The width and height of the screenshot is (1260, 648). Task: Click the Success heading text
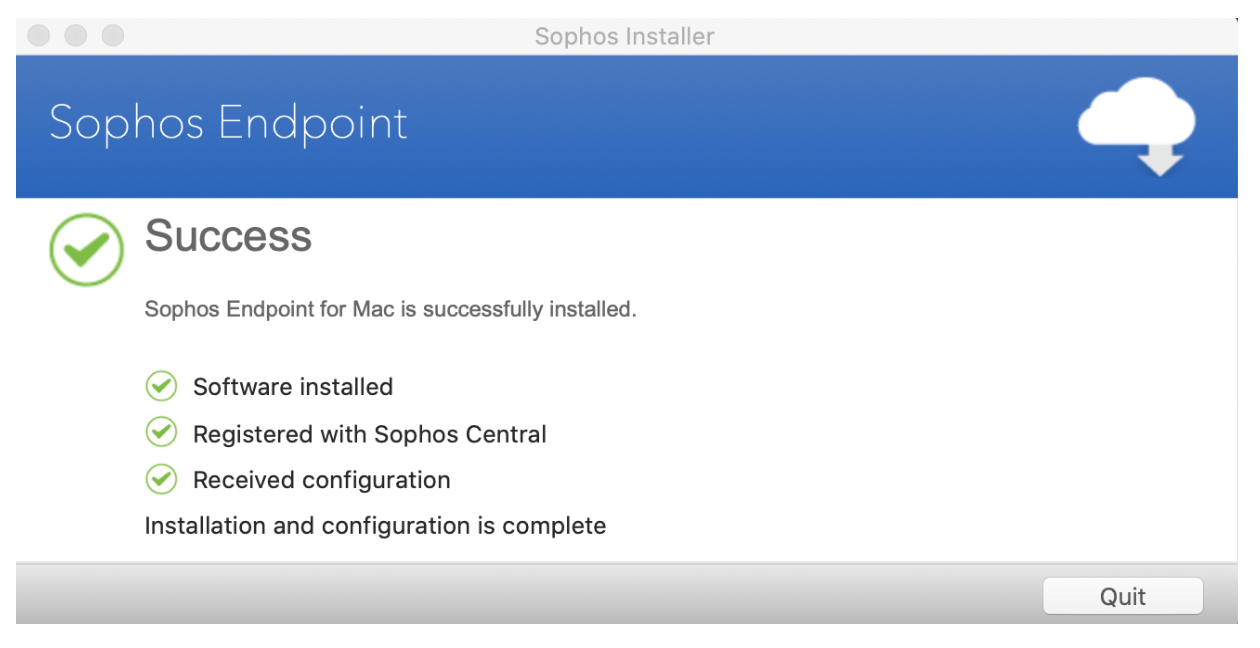(229, 237)
